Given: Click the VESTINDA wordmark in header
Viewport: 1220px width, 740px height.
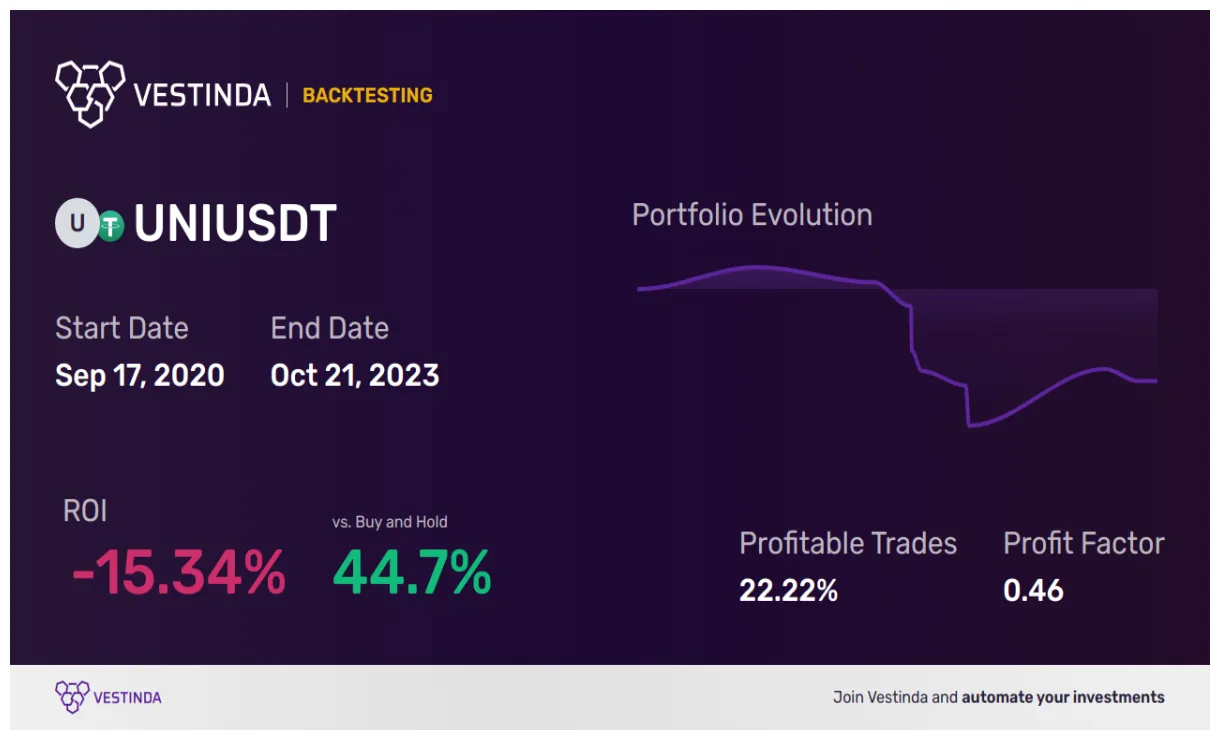Looking at the screenshot, I should (x=201, y=95).
